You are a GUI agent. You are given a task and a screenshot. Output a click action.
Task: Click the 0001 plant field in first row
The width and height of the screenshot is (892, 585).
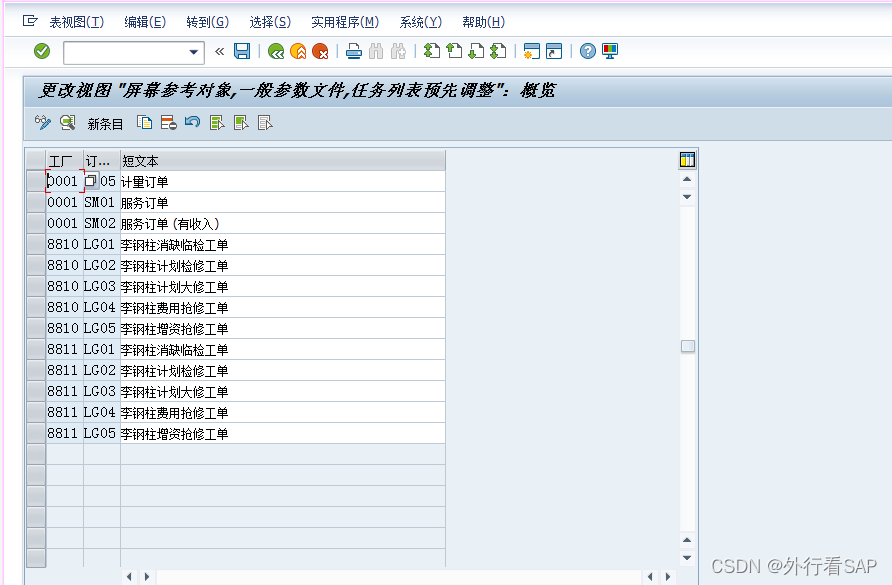click(x=64, y=182)
